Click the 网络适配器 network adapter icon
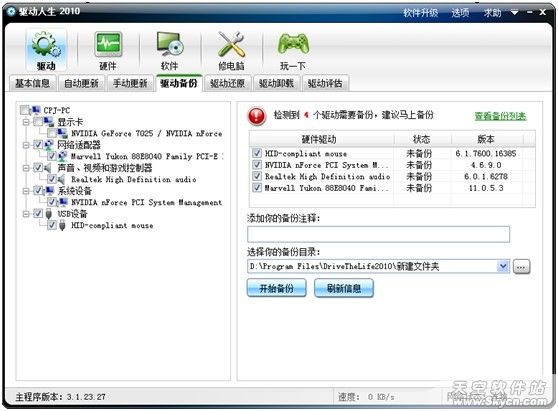Viewport: 558px width, 411px height. [x=49, y=144]
